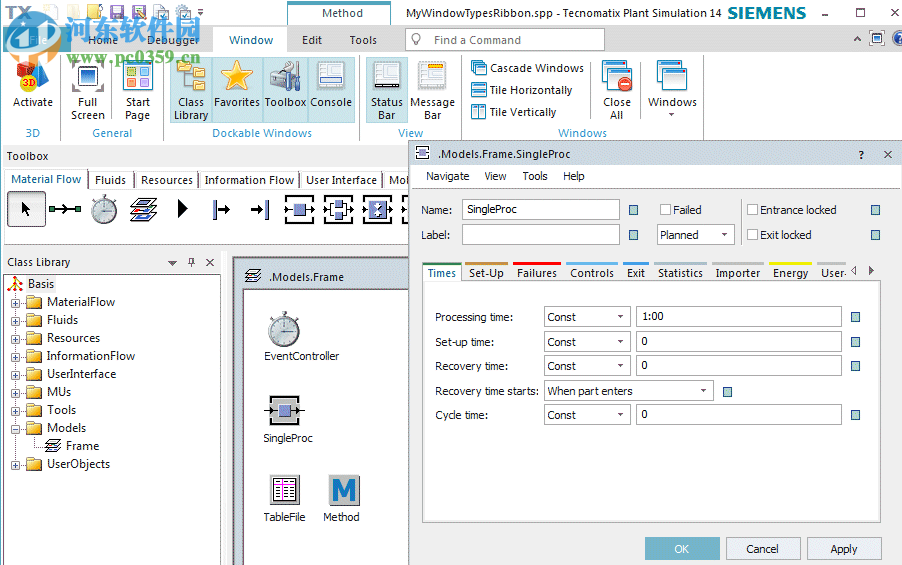Image resolution: width=902 pixels, height=565 pixels.
Task: Click the Apply button
Action: [x=844, y=549]
